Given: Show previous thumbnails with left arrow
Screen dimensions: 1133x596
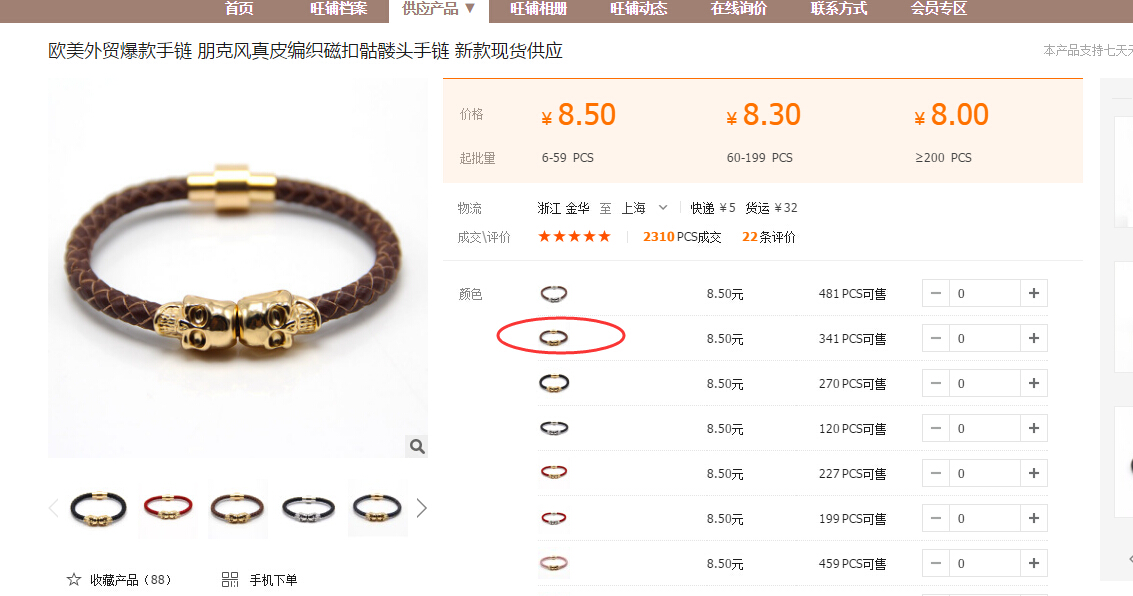Looking at the screenshot, I should [53, 509].
